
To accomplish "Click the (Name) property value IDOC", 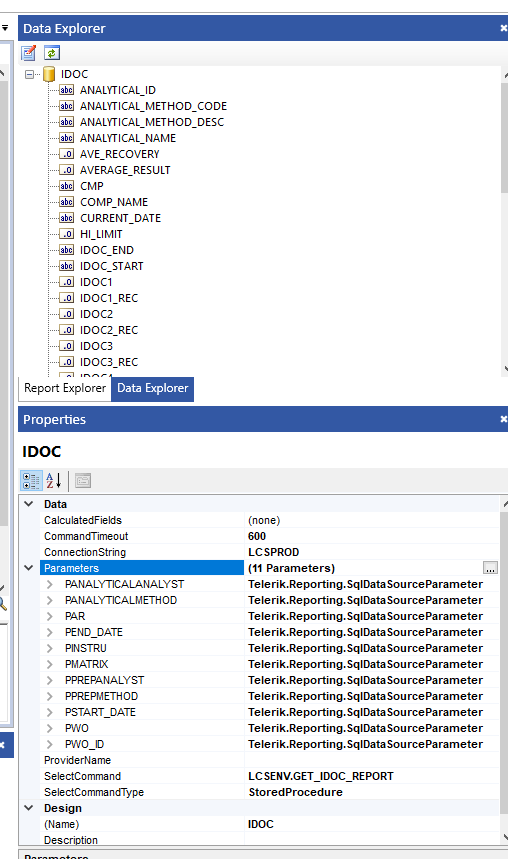I will click(x=261, y=824).
